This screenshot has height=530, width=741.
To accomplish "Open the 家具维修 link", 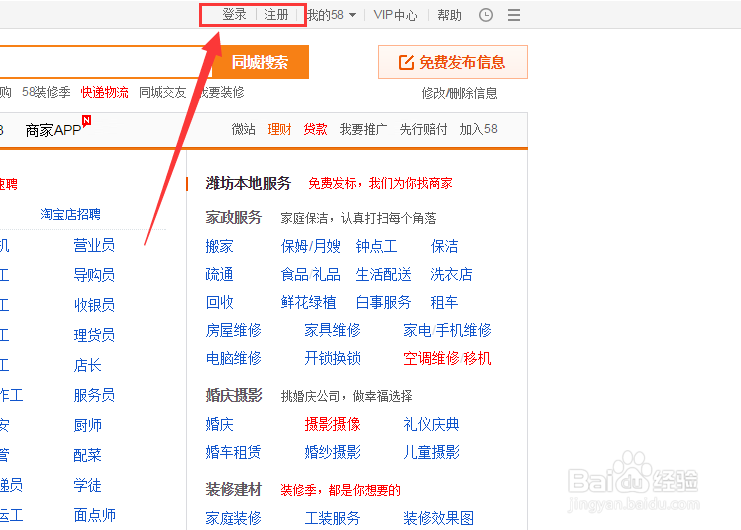I will (332, 330).
